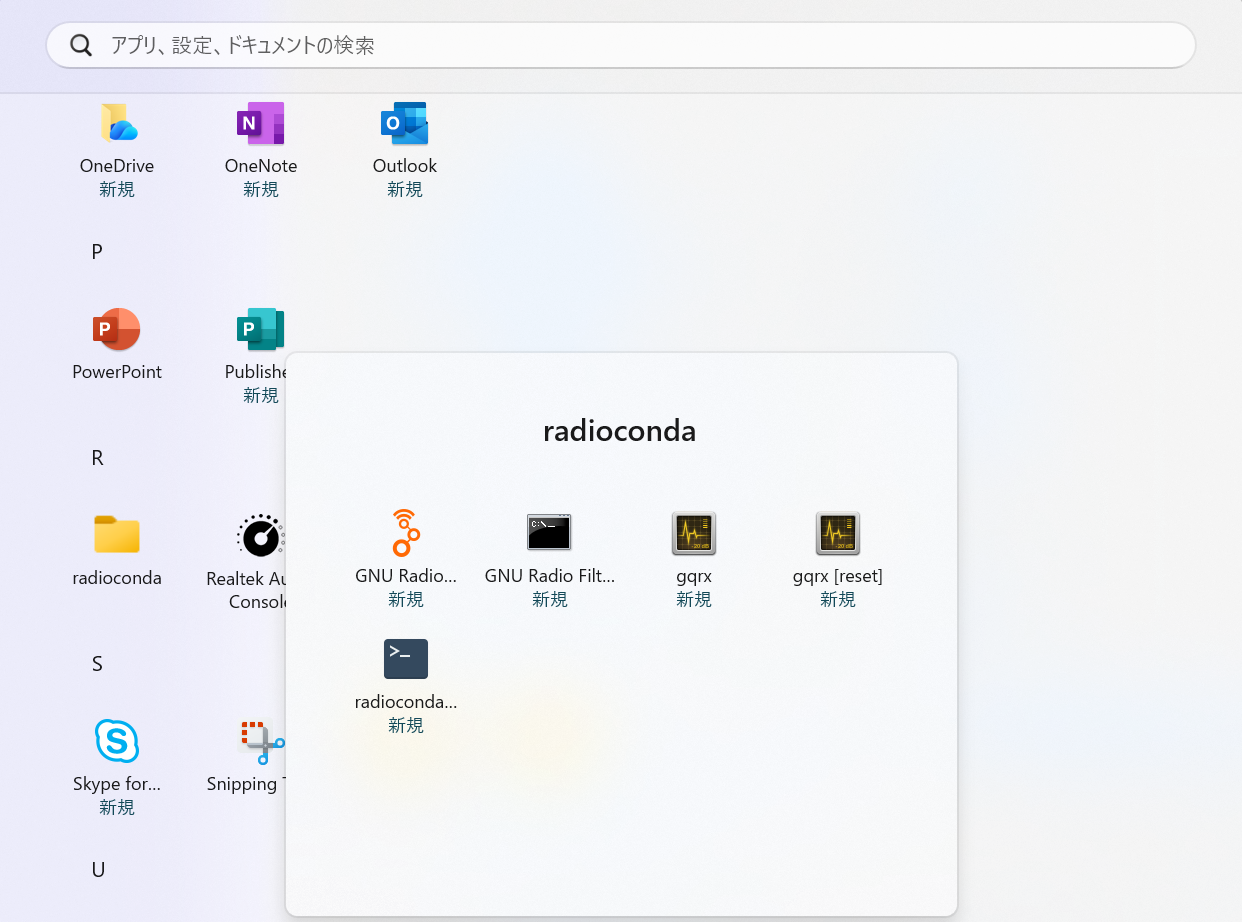Open the Realtek Audio Console icon
The height and width of the screenshot is (922, 1242).
point(260,535)
